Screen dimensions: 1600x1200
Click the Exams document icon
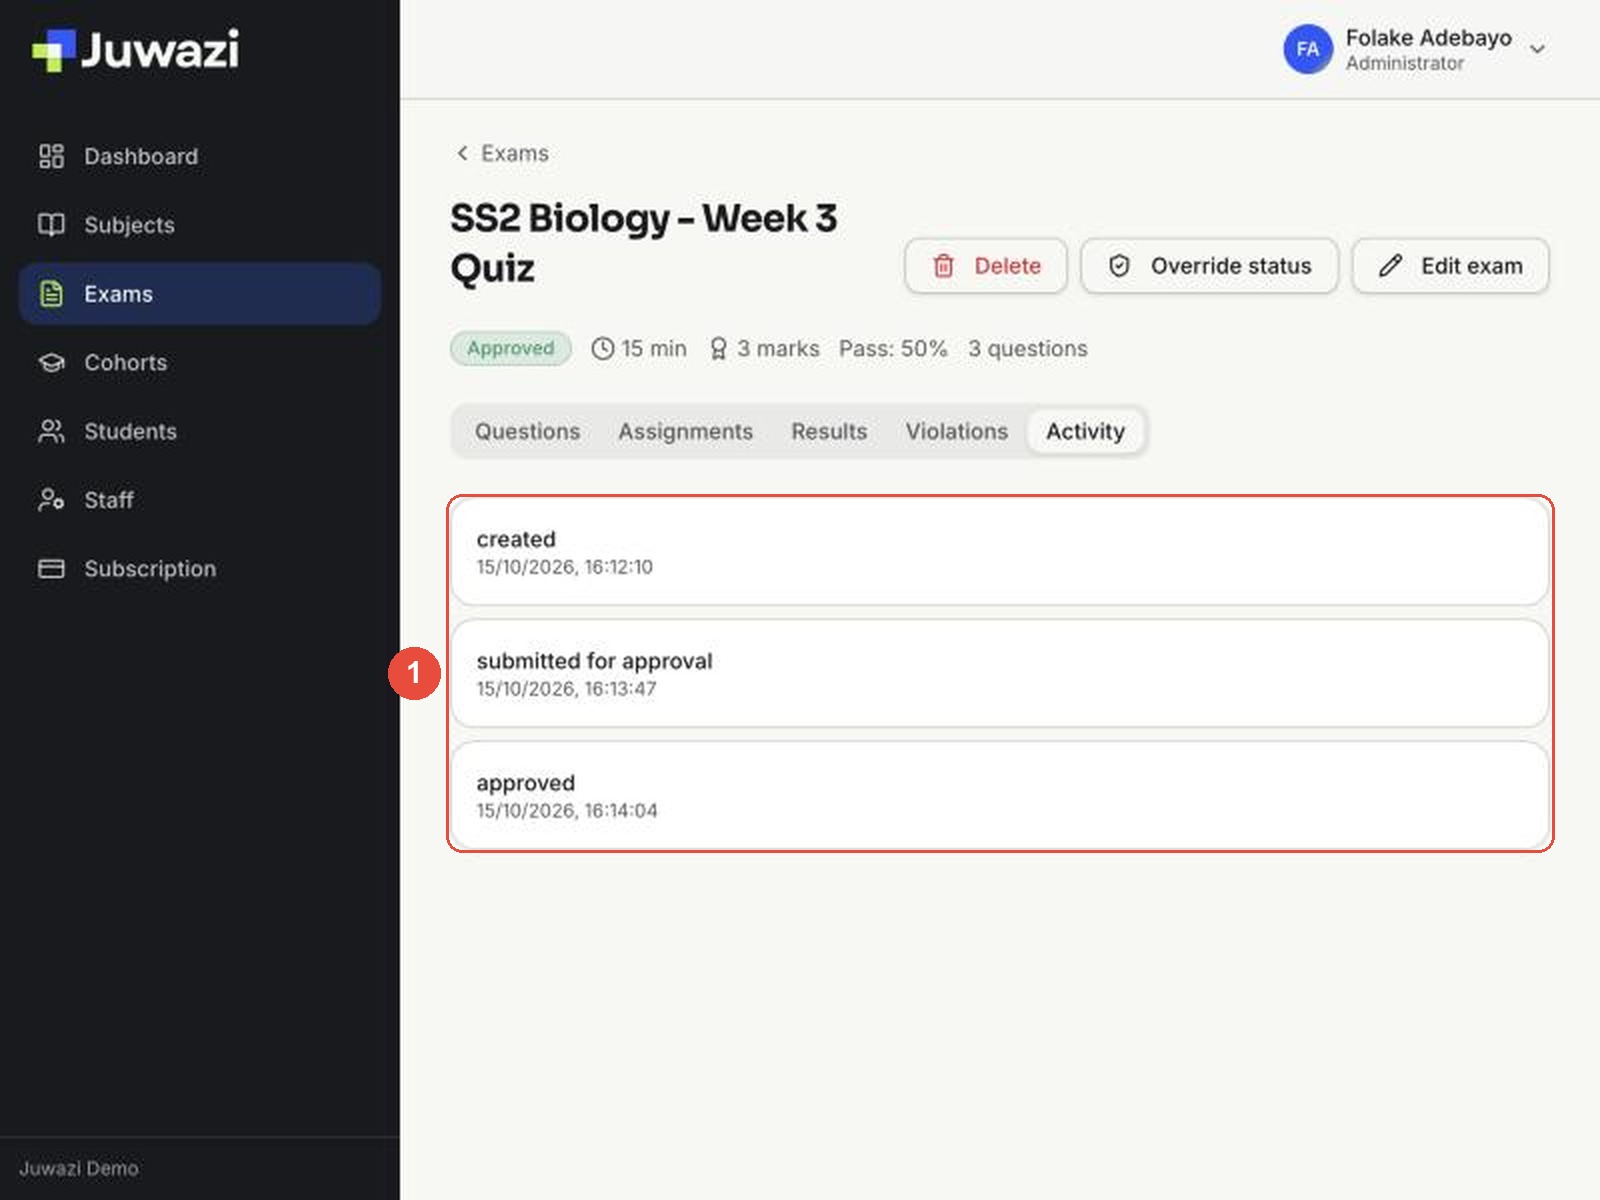(x=51, y=294)
